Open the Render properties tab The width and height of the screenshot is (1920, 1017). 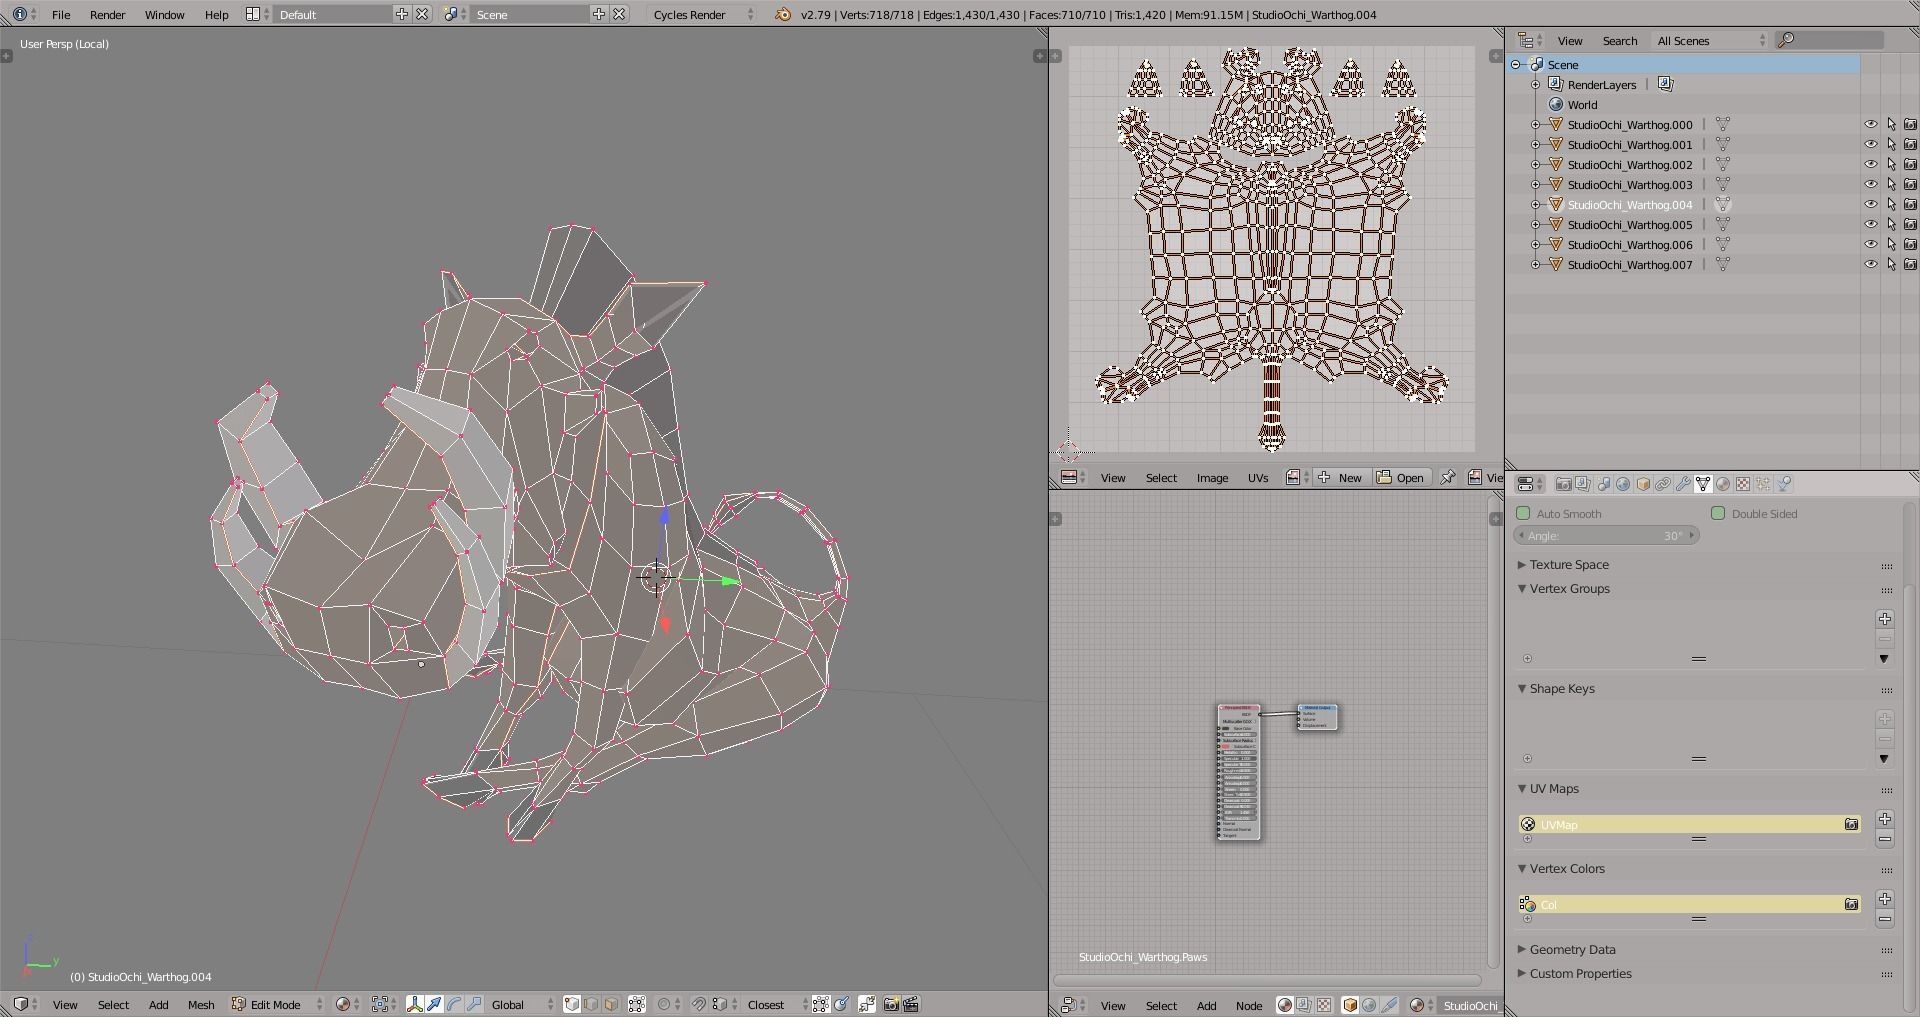click(1563, 484)
